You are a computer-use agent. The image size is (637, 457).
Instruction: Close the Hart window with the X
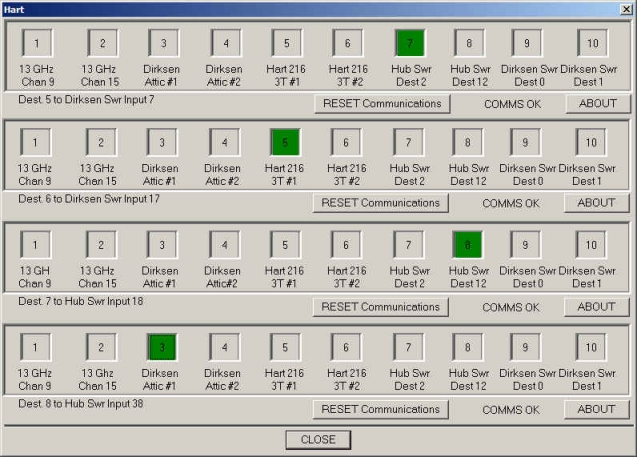pyautogui.click(x=626, y=9)
